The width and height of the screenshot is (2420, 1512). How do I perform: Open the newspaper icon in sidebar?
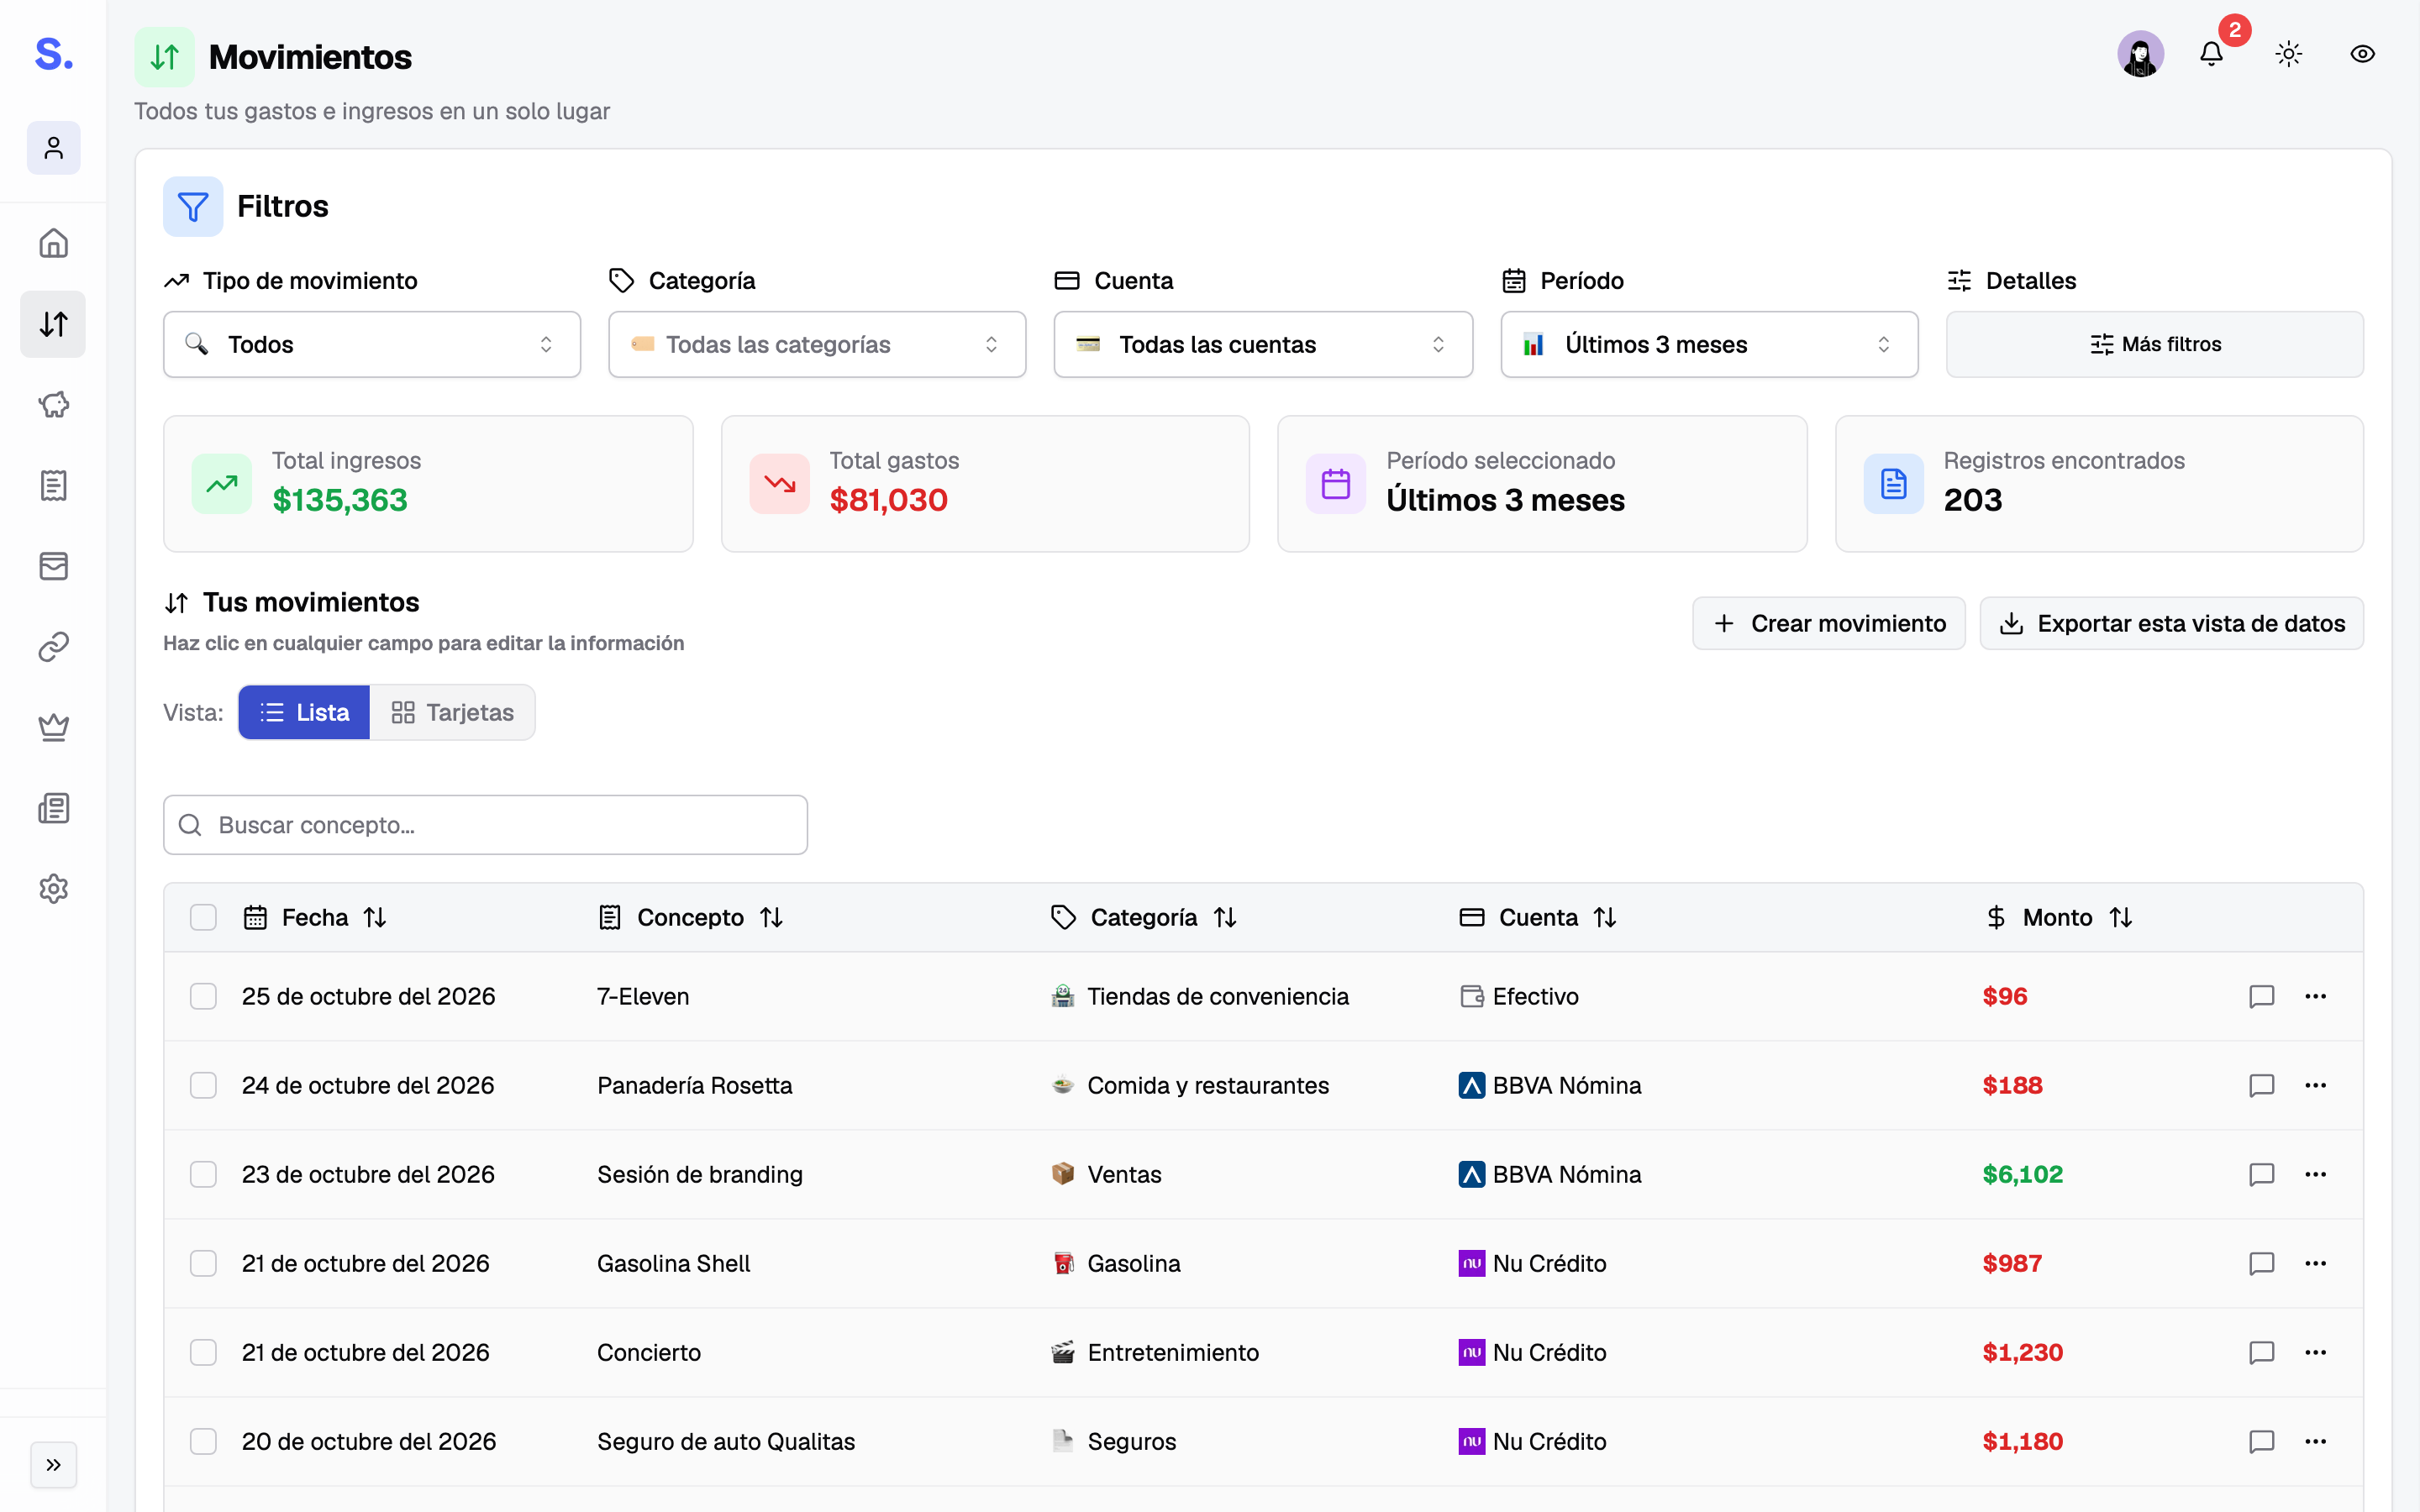click(x=53, y=808)
